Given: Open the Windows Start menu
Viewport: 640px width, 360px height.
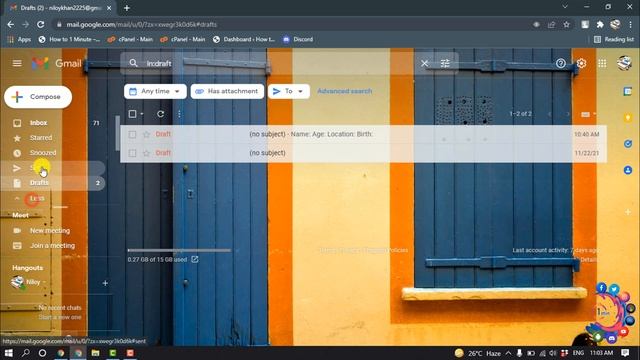Looking at the screenshot, I should pos(8,353).
